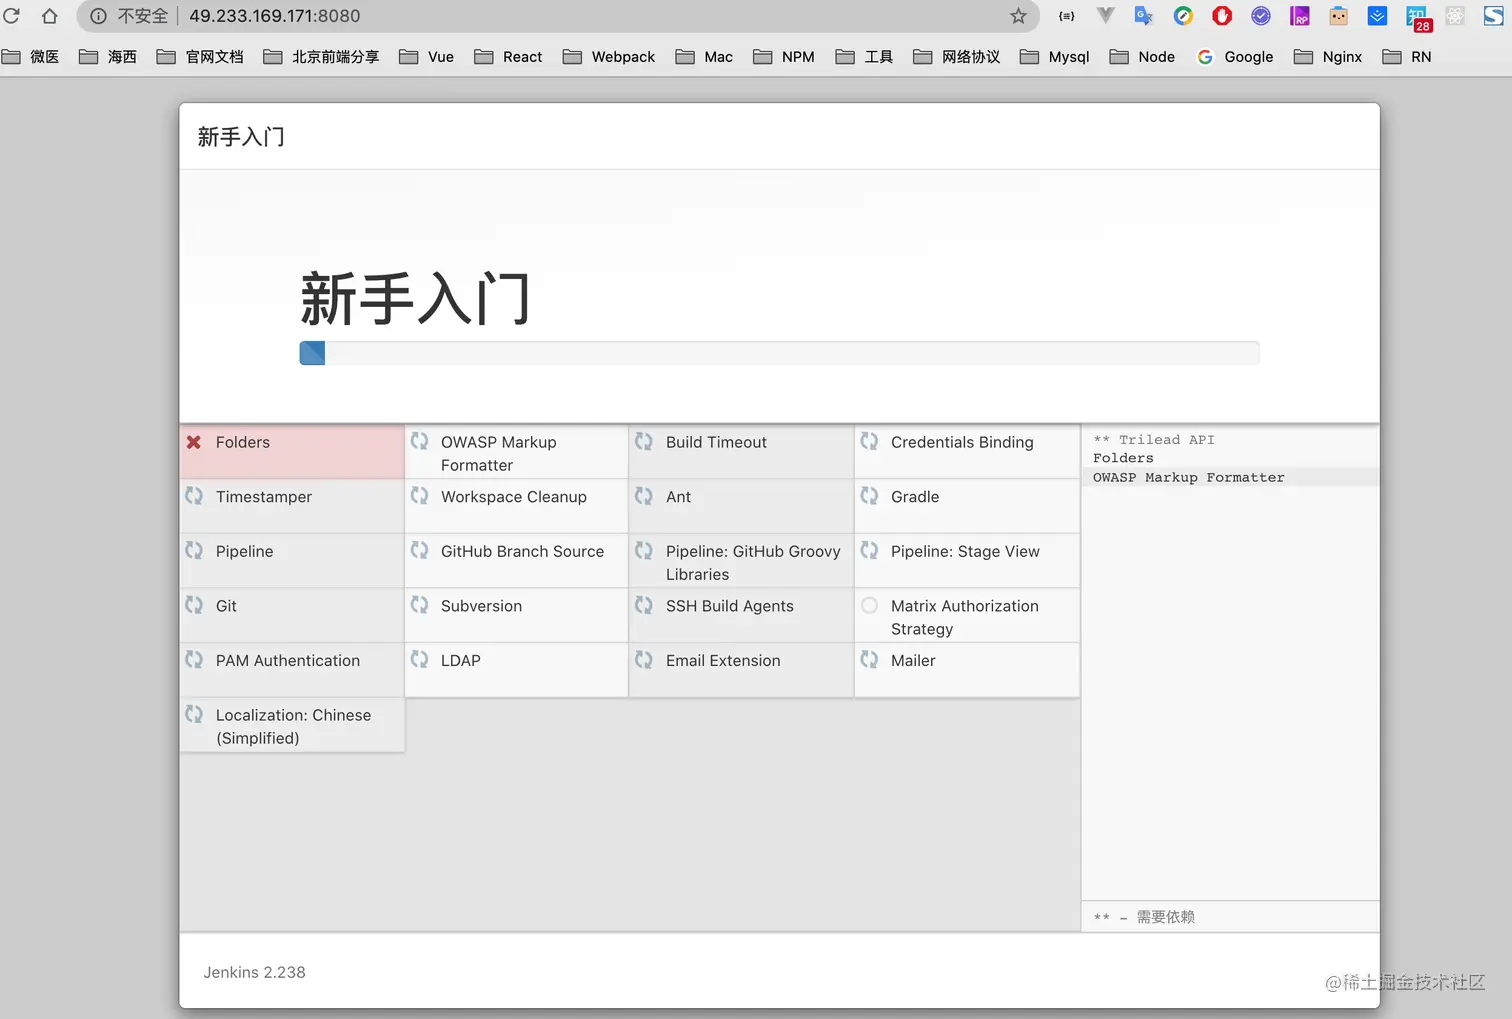Click the address bar showing 49.233.169.171:8080
This screenshot has width=1512, height=1019.
point(560,16)
